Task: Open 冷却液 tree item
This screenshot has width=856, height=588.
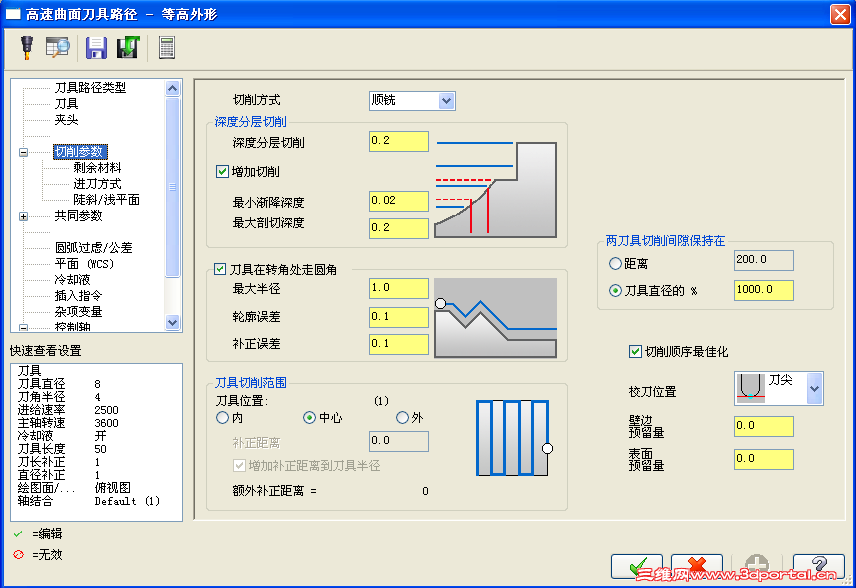Action: click(72, 280)
